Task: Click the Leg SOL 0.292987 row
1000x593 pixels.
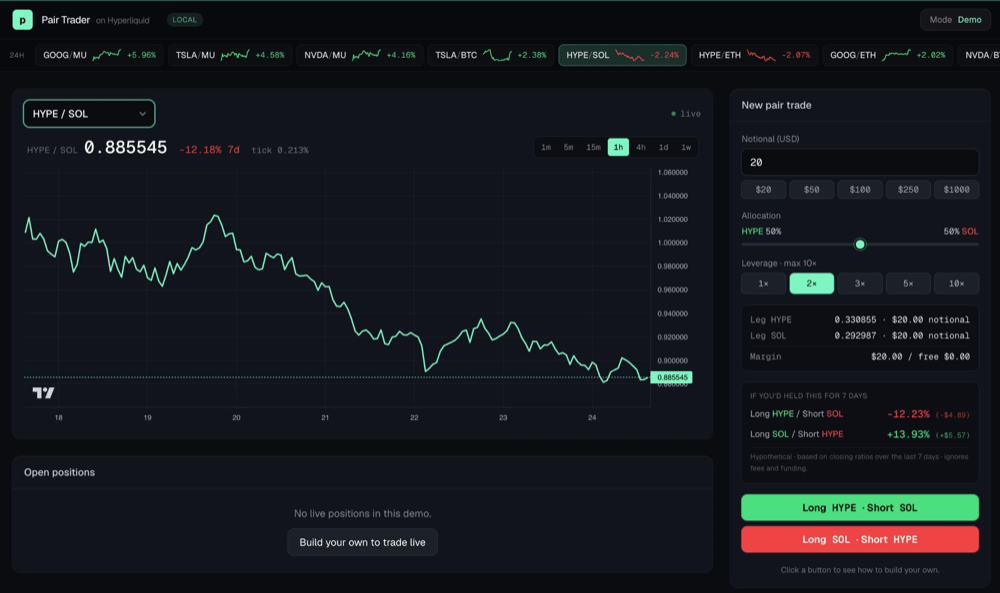Action: point(860,335)
